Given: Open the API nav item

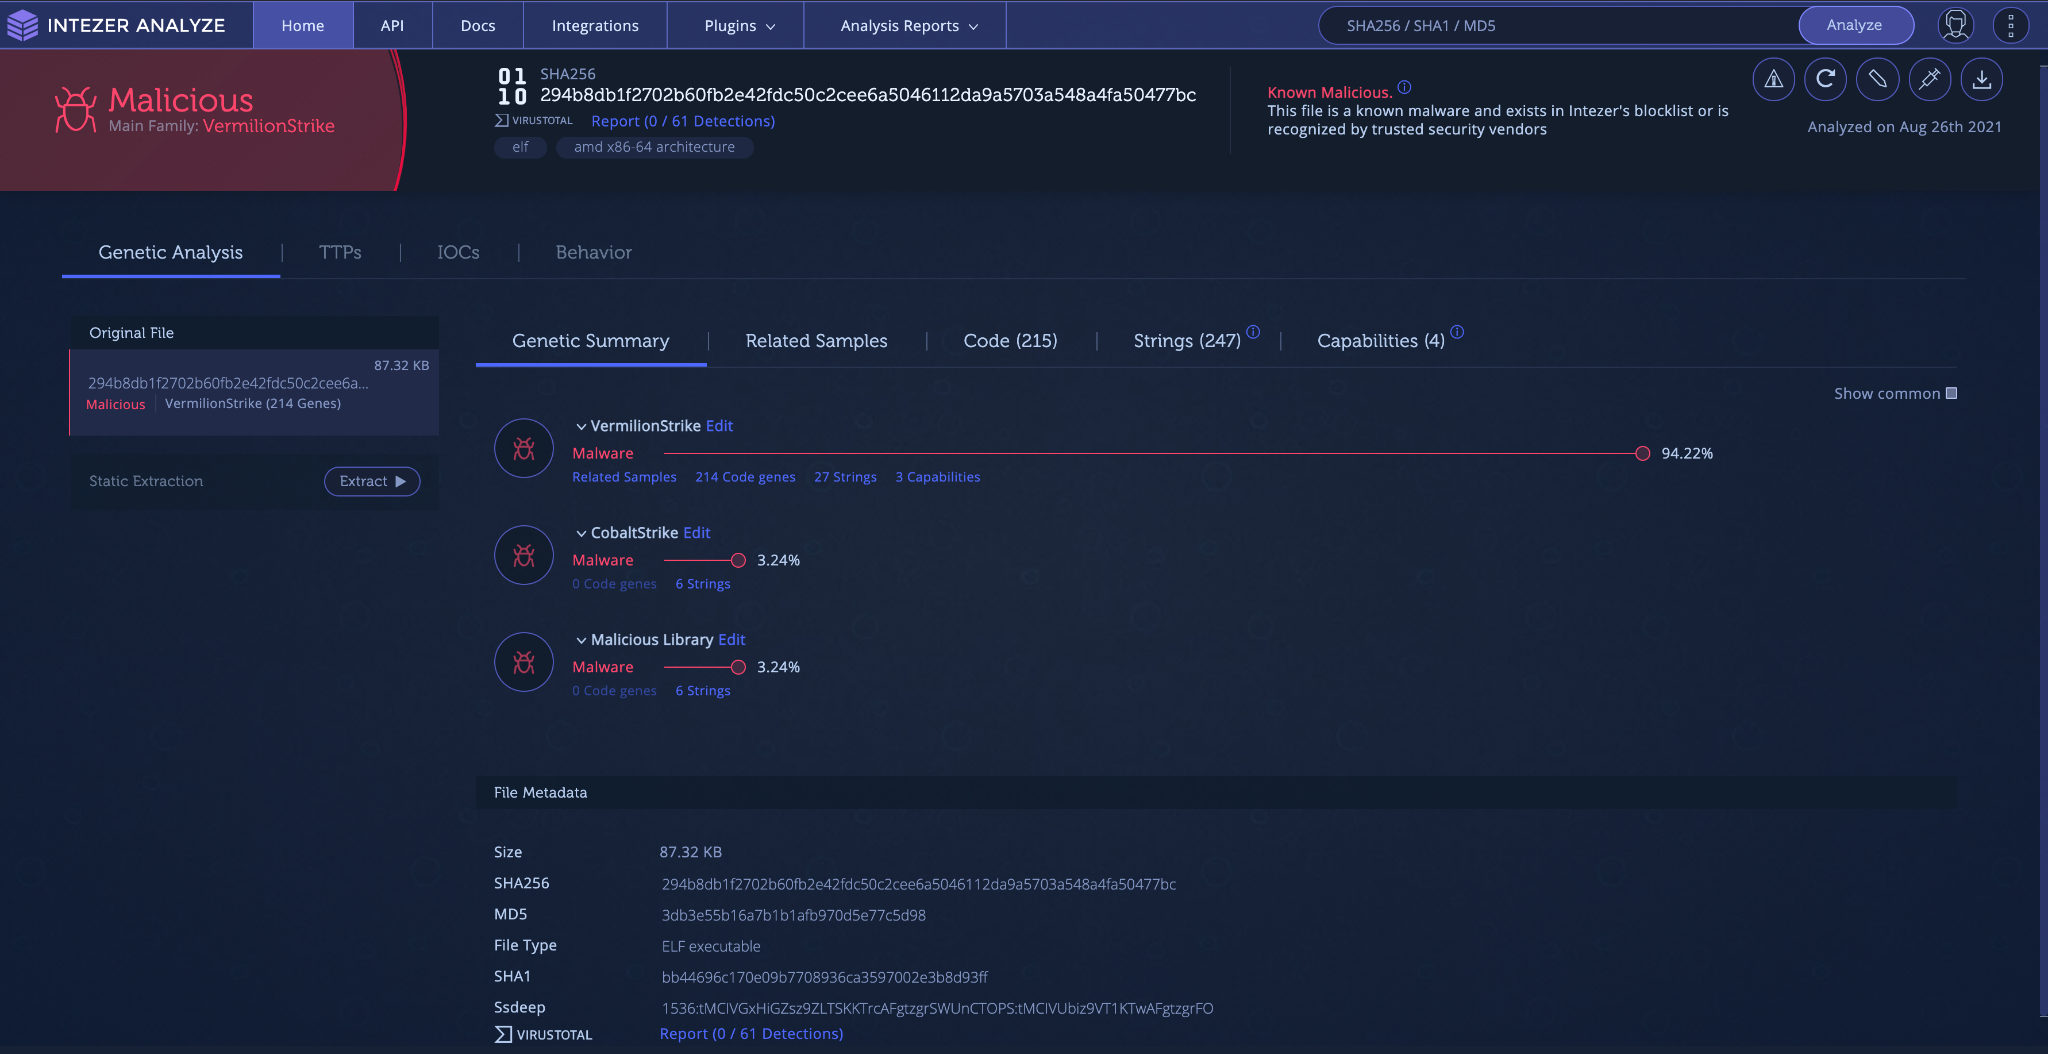Looking at the screenshot, I should [x=392, y=25].
